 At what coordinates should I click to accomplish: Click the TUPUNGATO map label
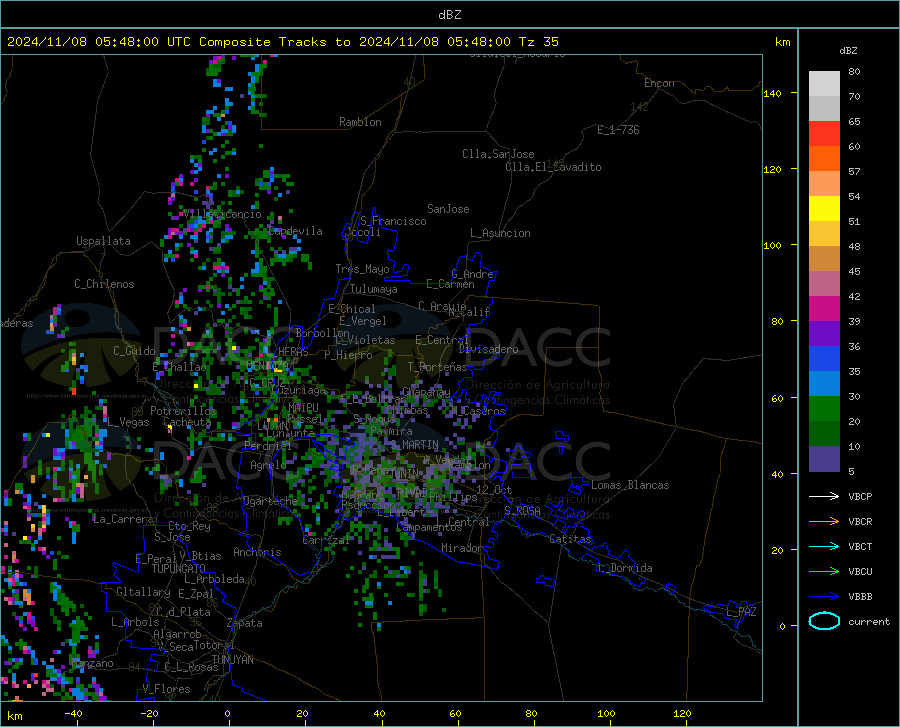coord(179,569)
